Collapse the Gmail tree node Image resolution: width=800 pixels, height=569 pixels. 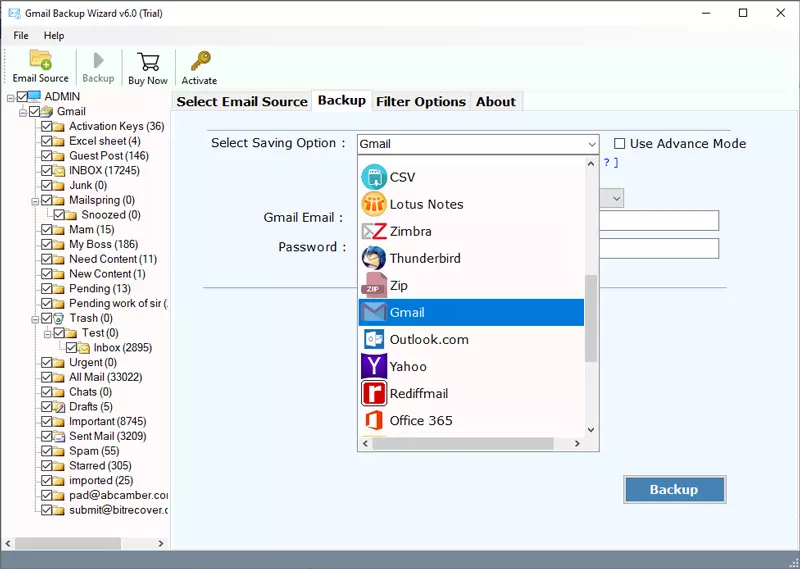pos(22,112)
